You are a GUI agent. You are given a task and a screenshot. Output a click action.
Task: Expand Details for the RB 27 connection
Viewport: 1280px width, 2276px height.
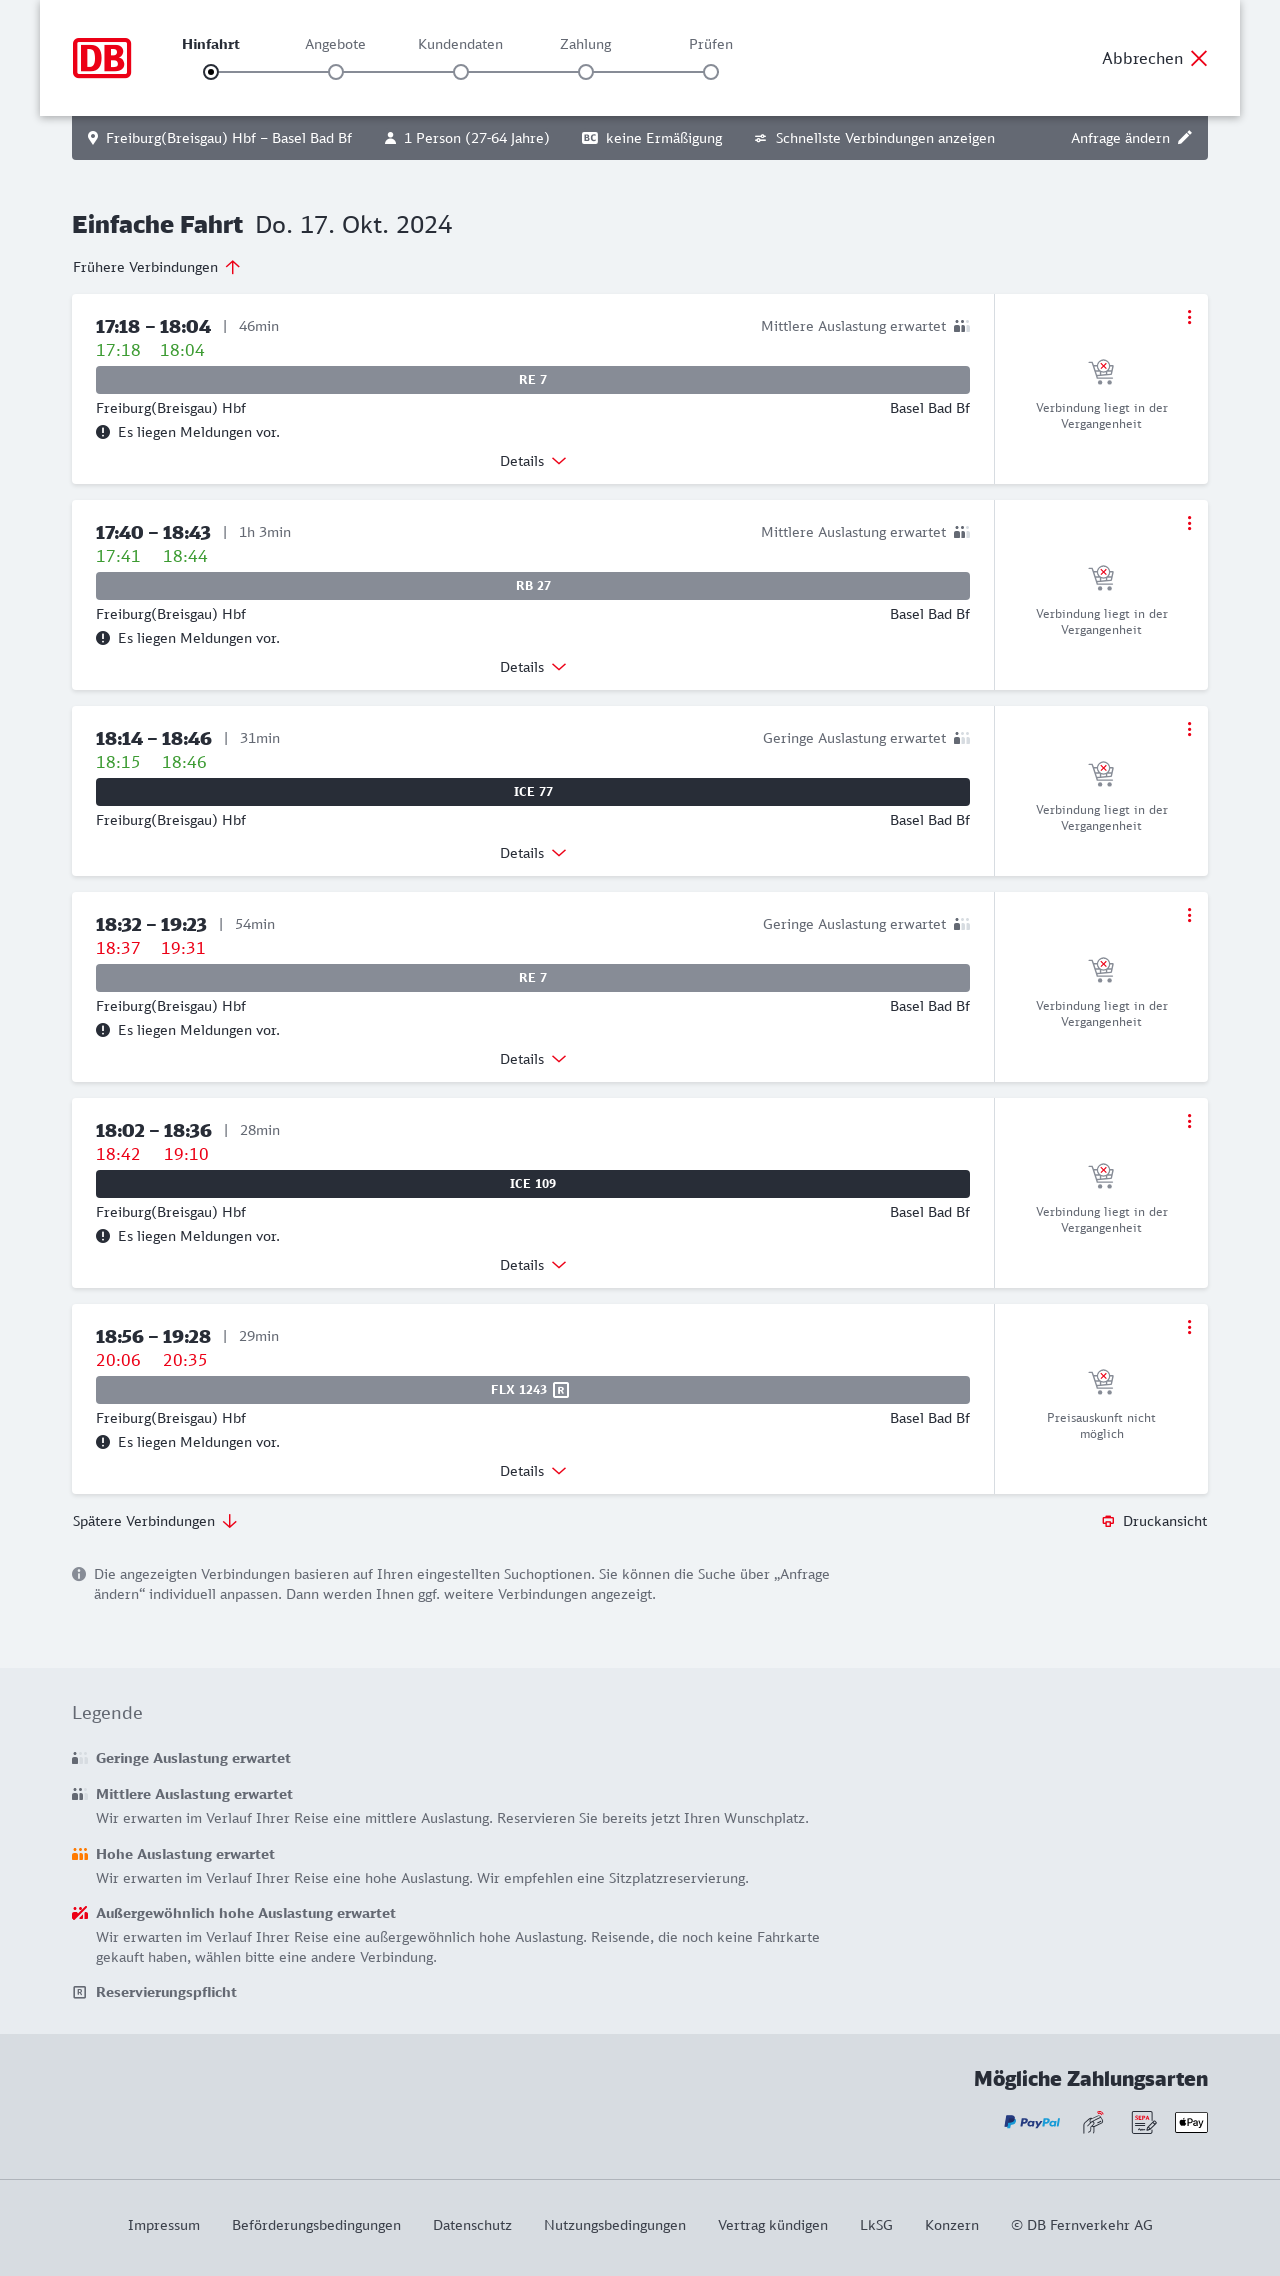[x=533, y=667]
